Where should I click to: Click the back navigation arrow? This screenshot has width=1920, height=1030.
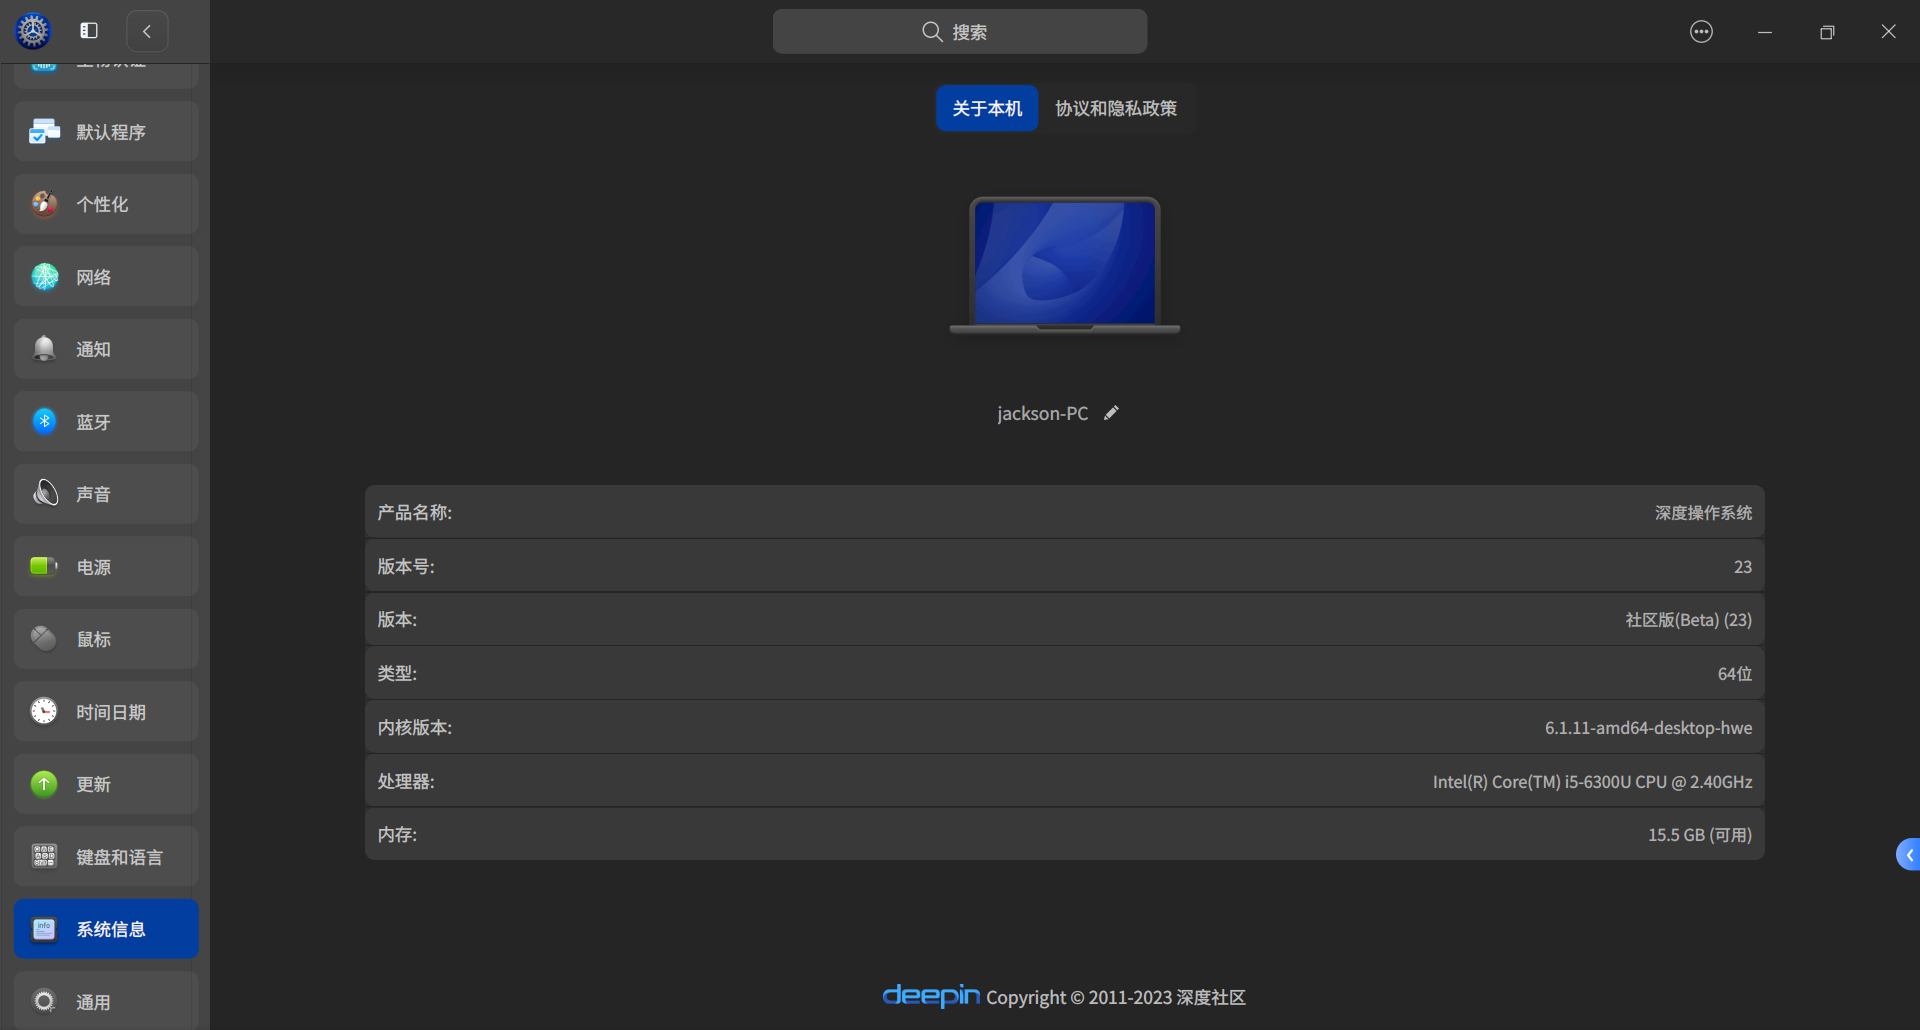pyautogui.click(x=147, y=31)
